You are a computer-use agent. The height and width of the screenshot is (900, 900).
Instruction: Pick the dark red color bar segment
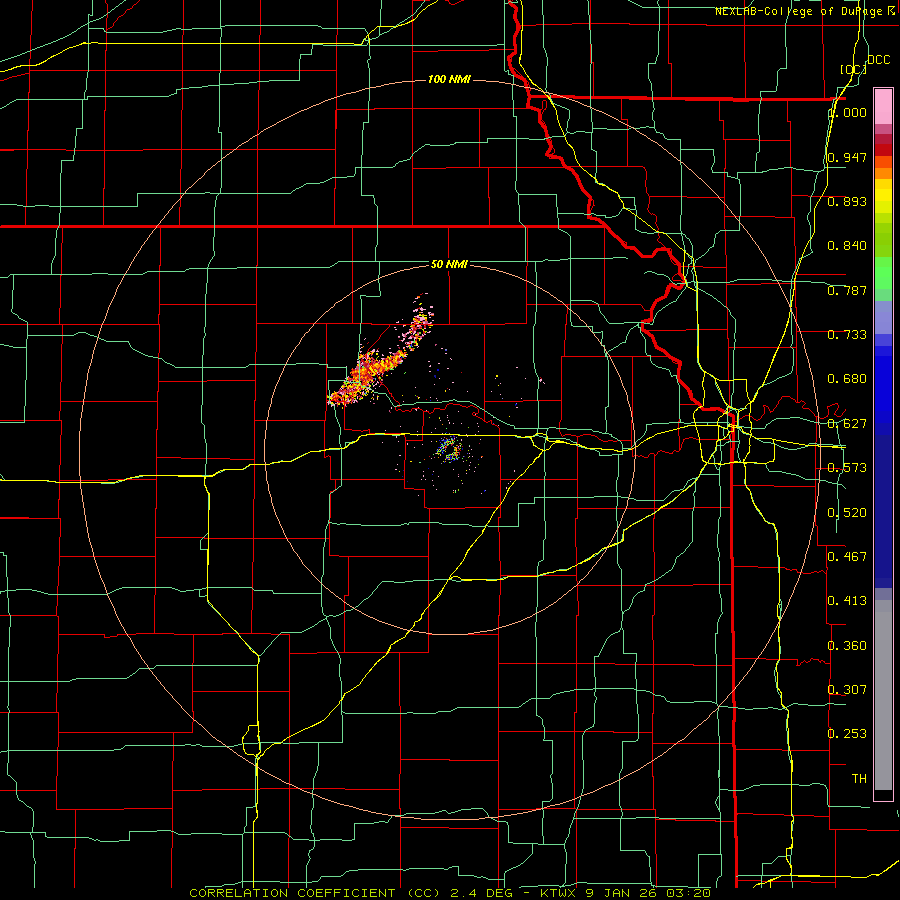(883, 149)
